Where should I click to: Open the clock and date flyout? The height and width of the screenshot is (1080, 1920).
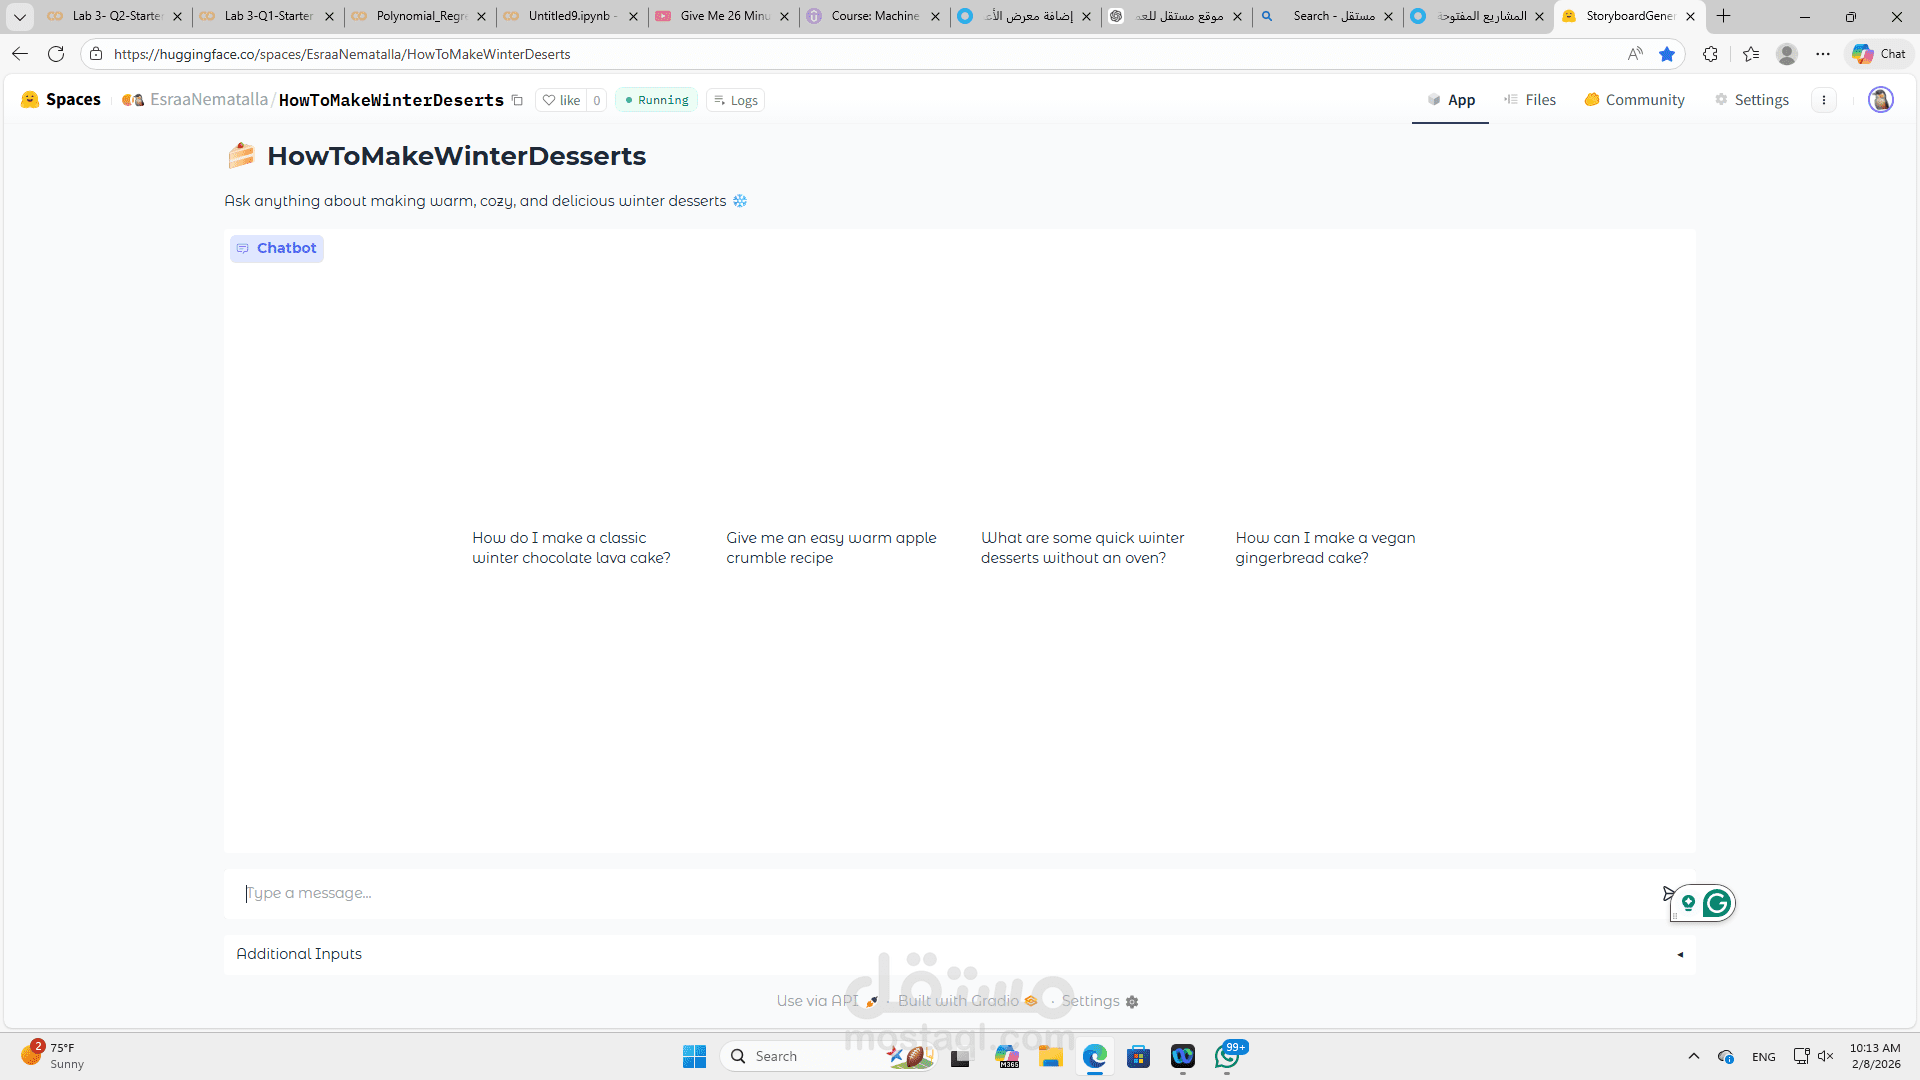pyautogui.click(x=1875, y=1056)
